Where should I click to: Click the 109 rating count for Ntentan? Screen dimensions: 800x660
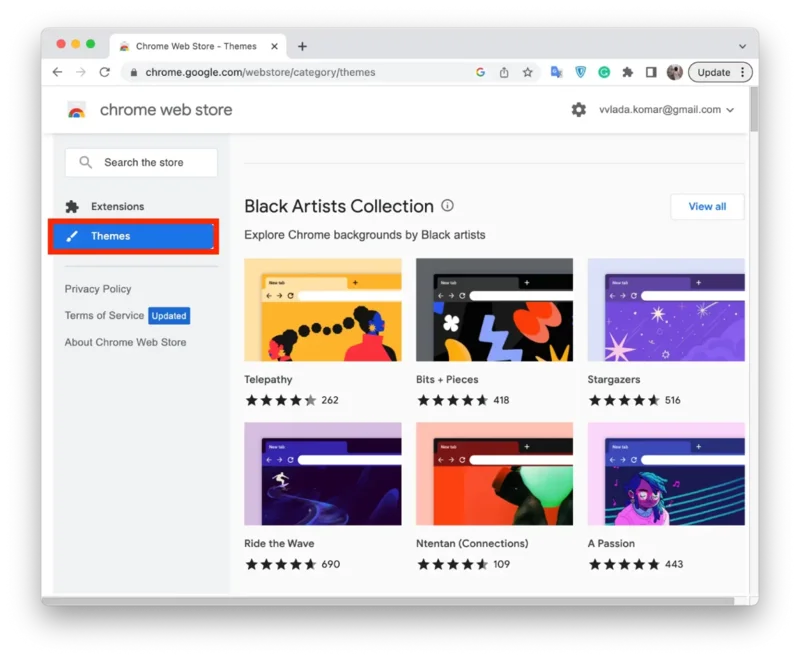502,564
